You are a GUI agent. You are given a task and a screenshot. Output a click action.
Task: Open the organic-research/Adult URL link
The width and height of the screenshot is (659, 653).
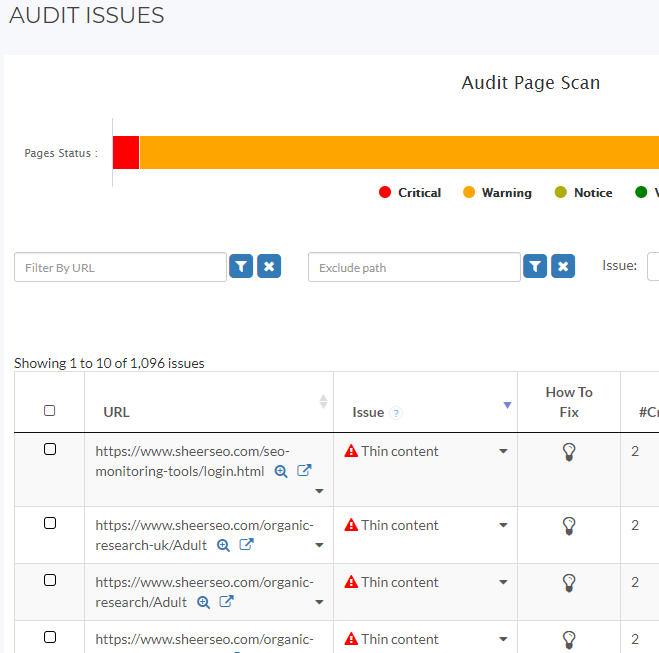(205, 592)
